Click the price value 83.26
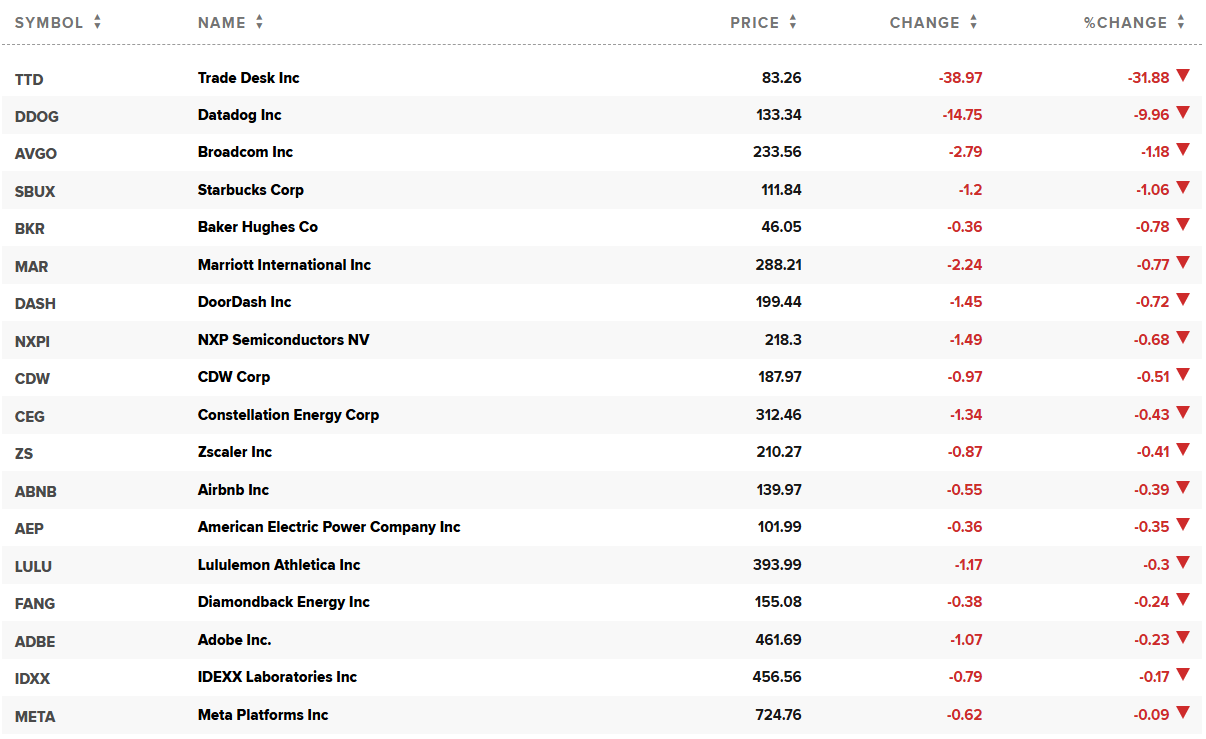Image resolution: width=1206 pixels, height=739 pixels. click(782, 77)
